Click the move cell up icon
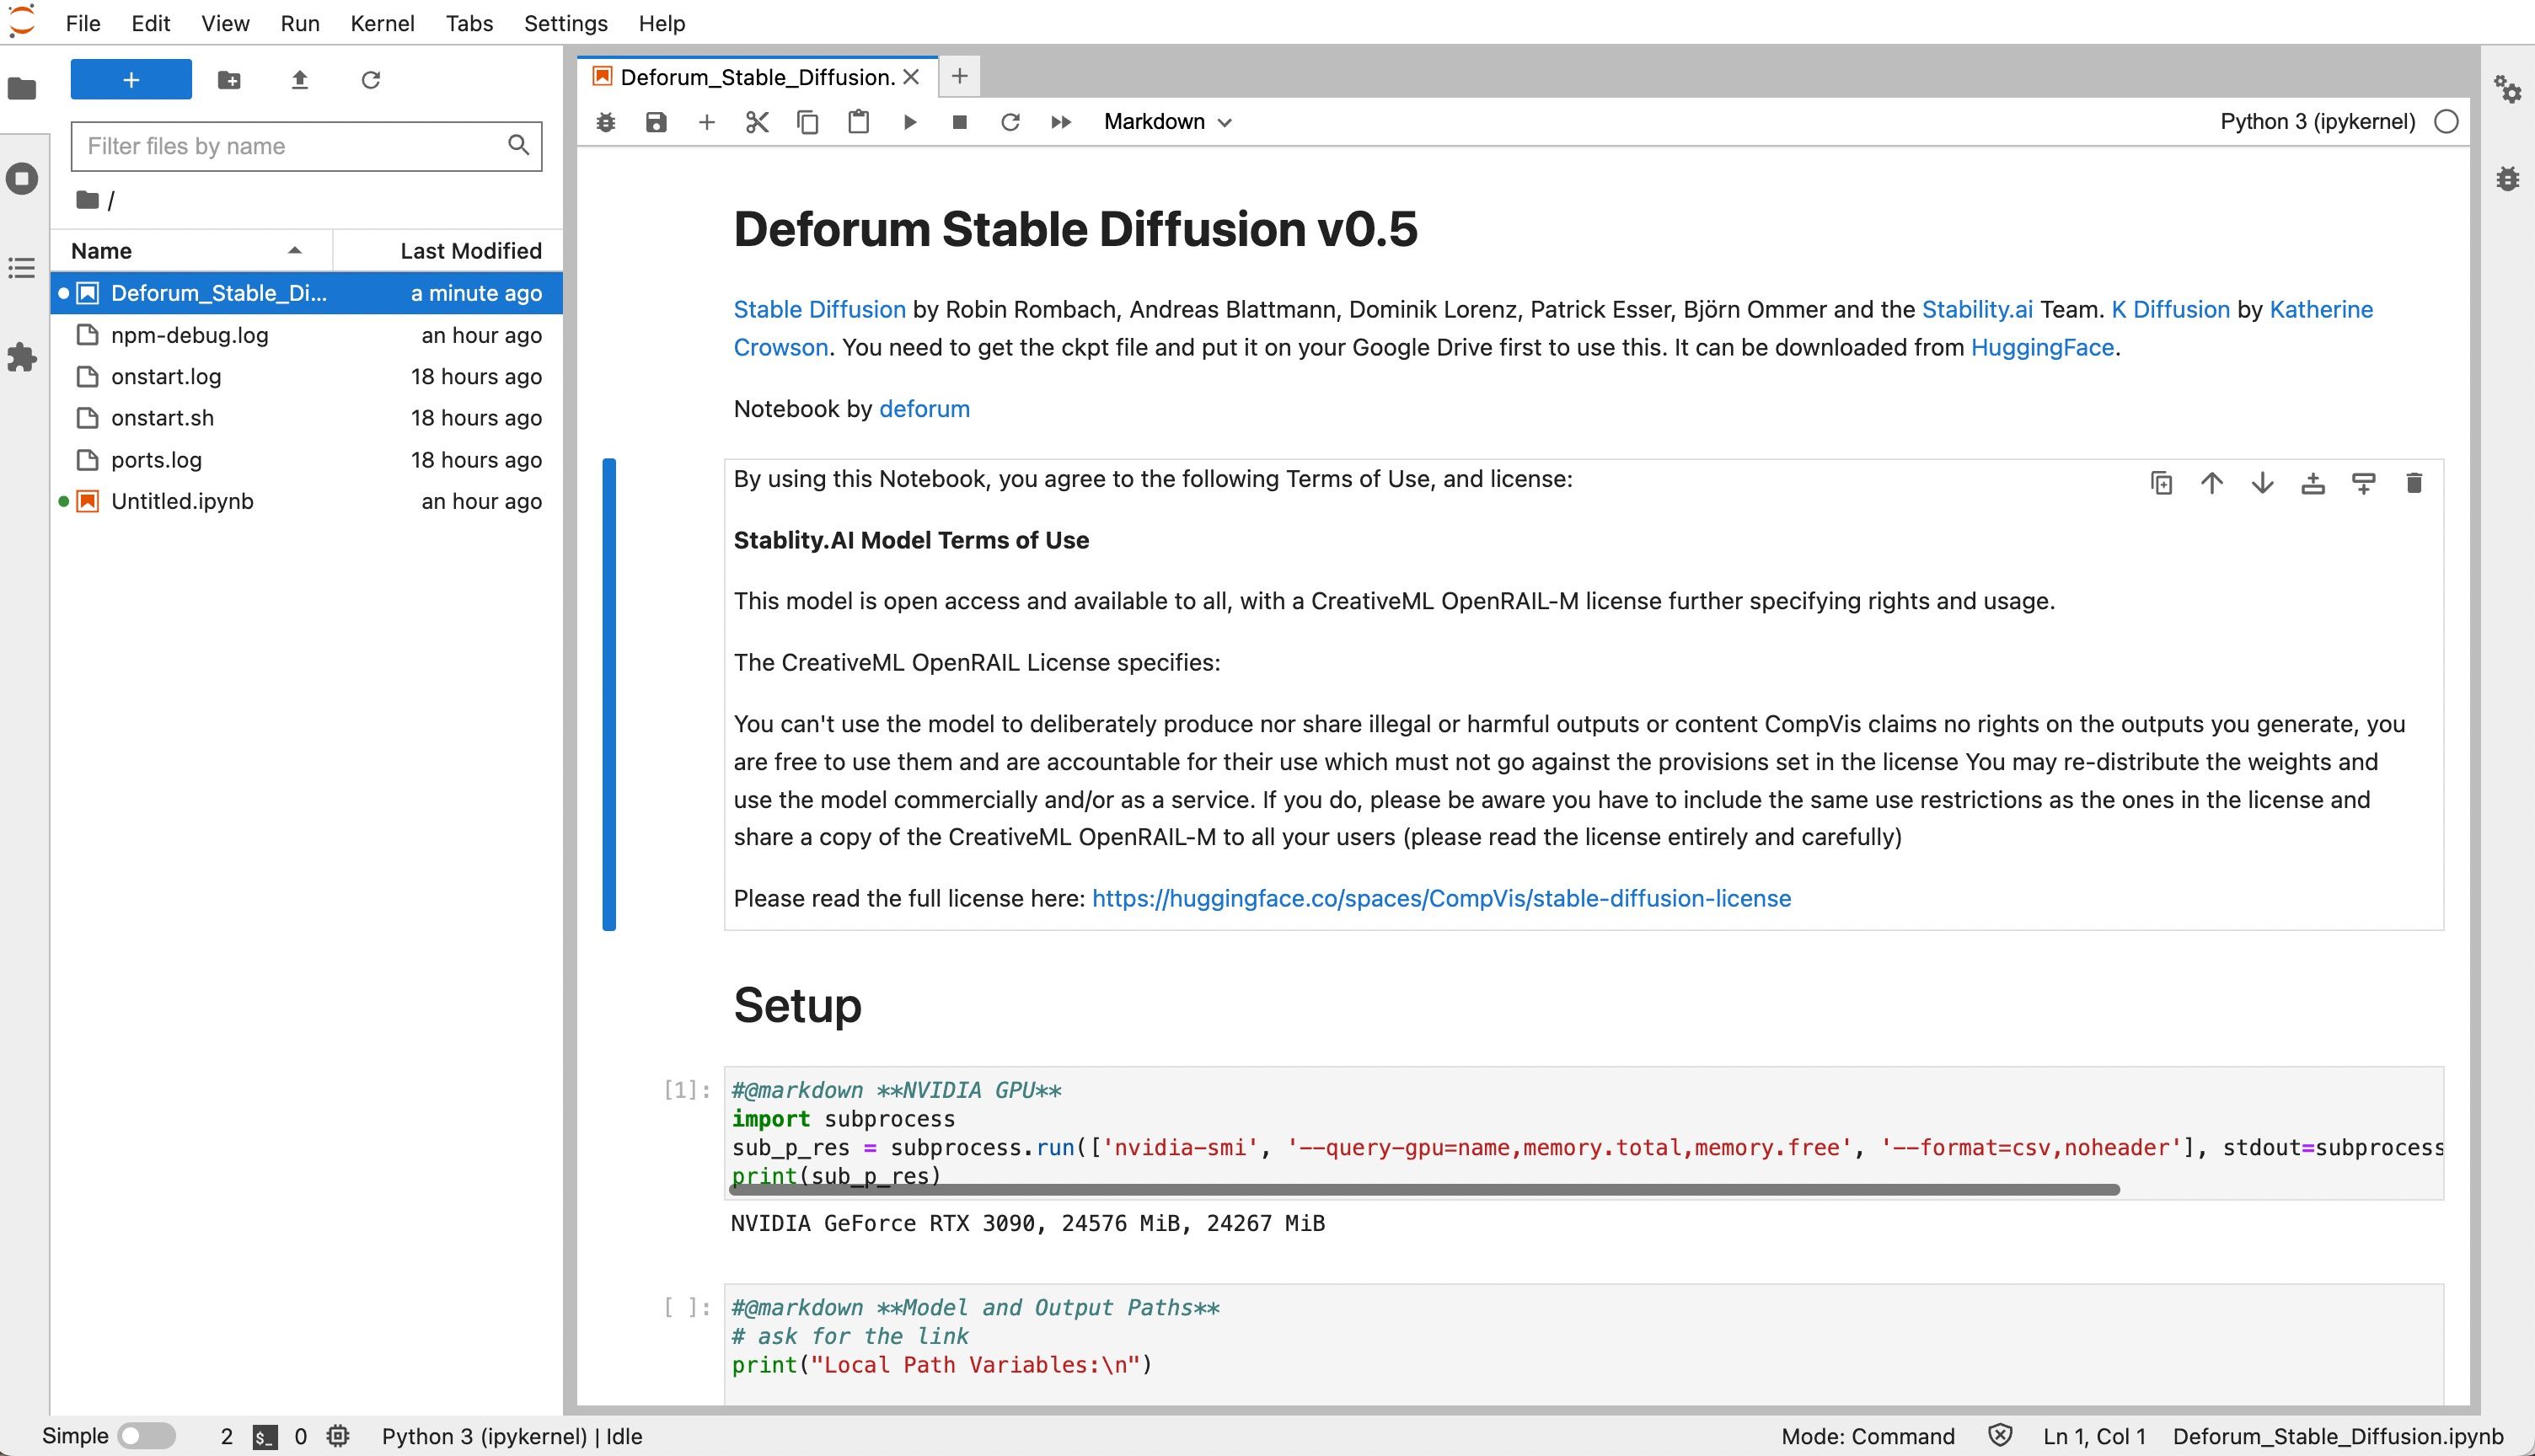 [2211, 484]
